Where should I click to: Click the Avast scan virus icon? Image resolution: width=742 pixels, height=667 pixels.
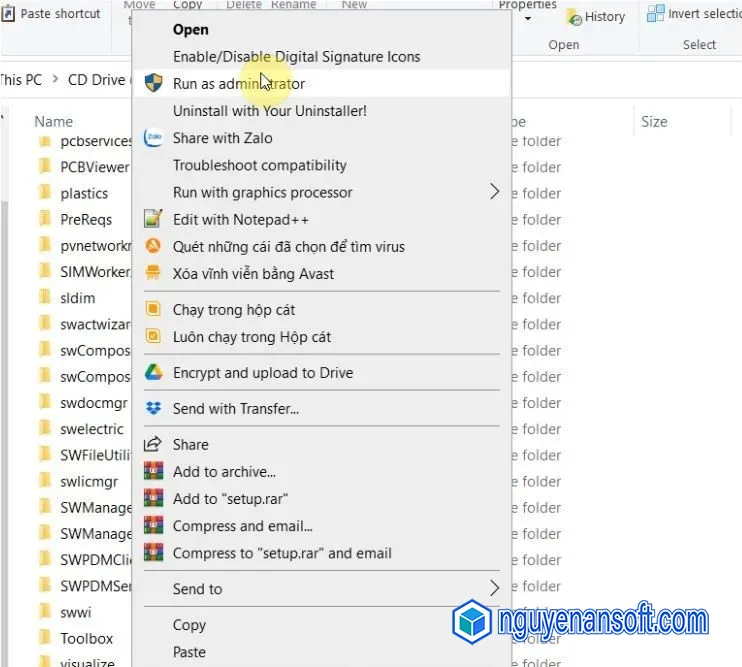pyautogui.click(x=153, y=246)
